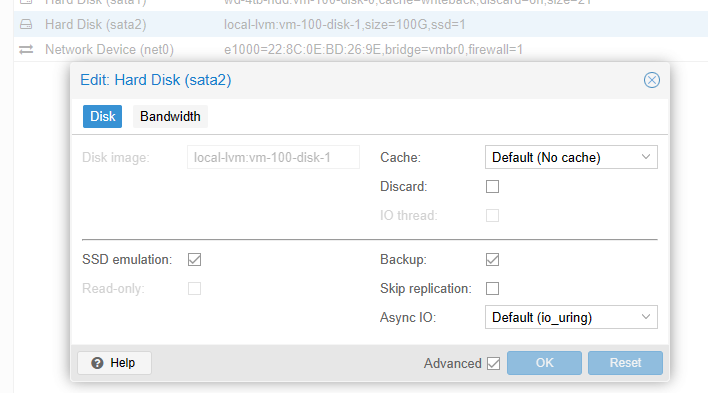Screen dimensions: 708x393
Task: Click the question mark Help icon
Action: [97, 363]
